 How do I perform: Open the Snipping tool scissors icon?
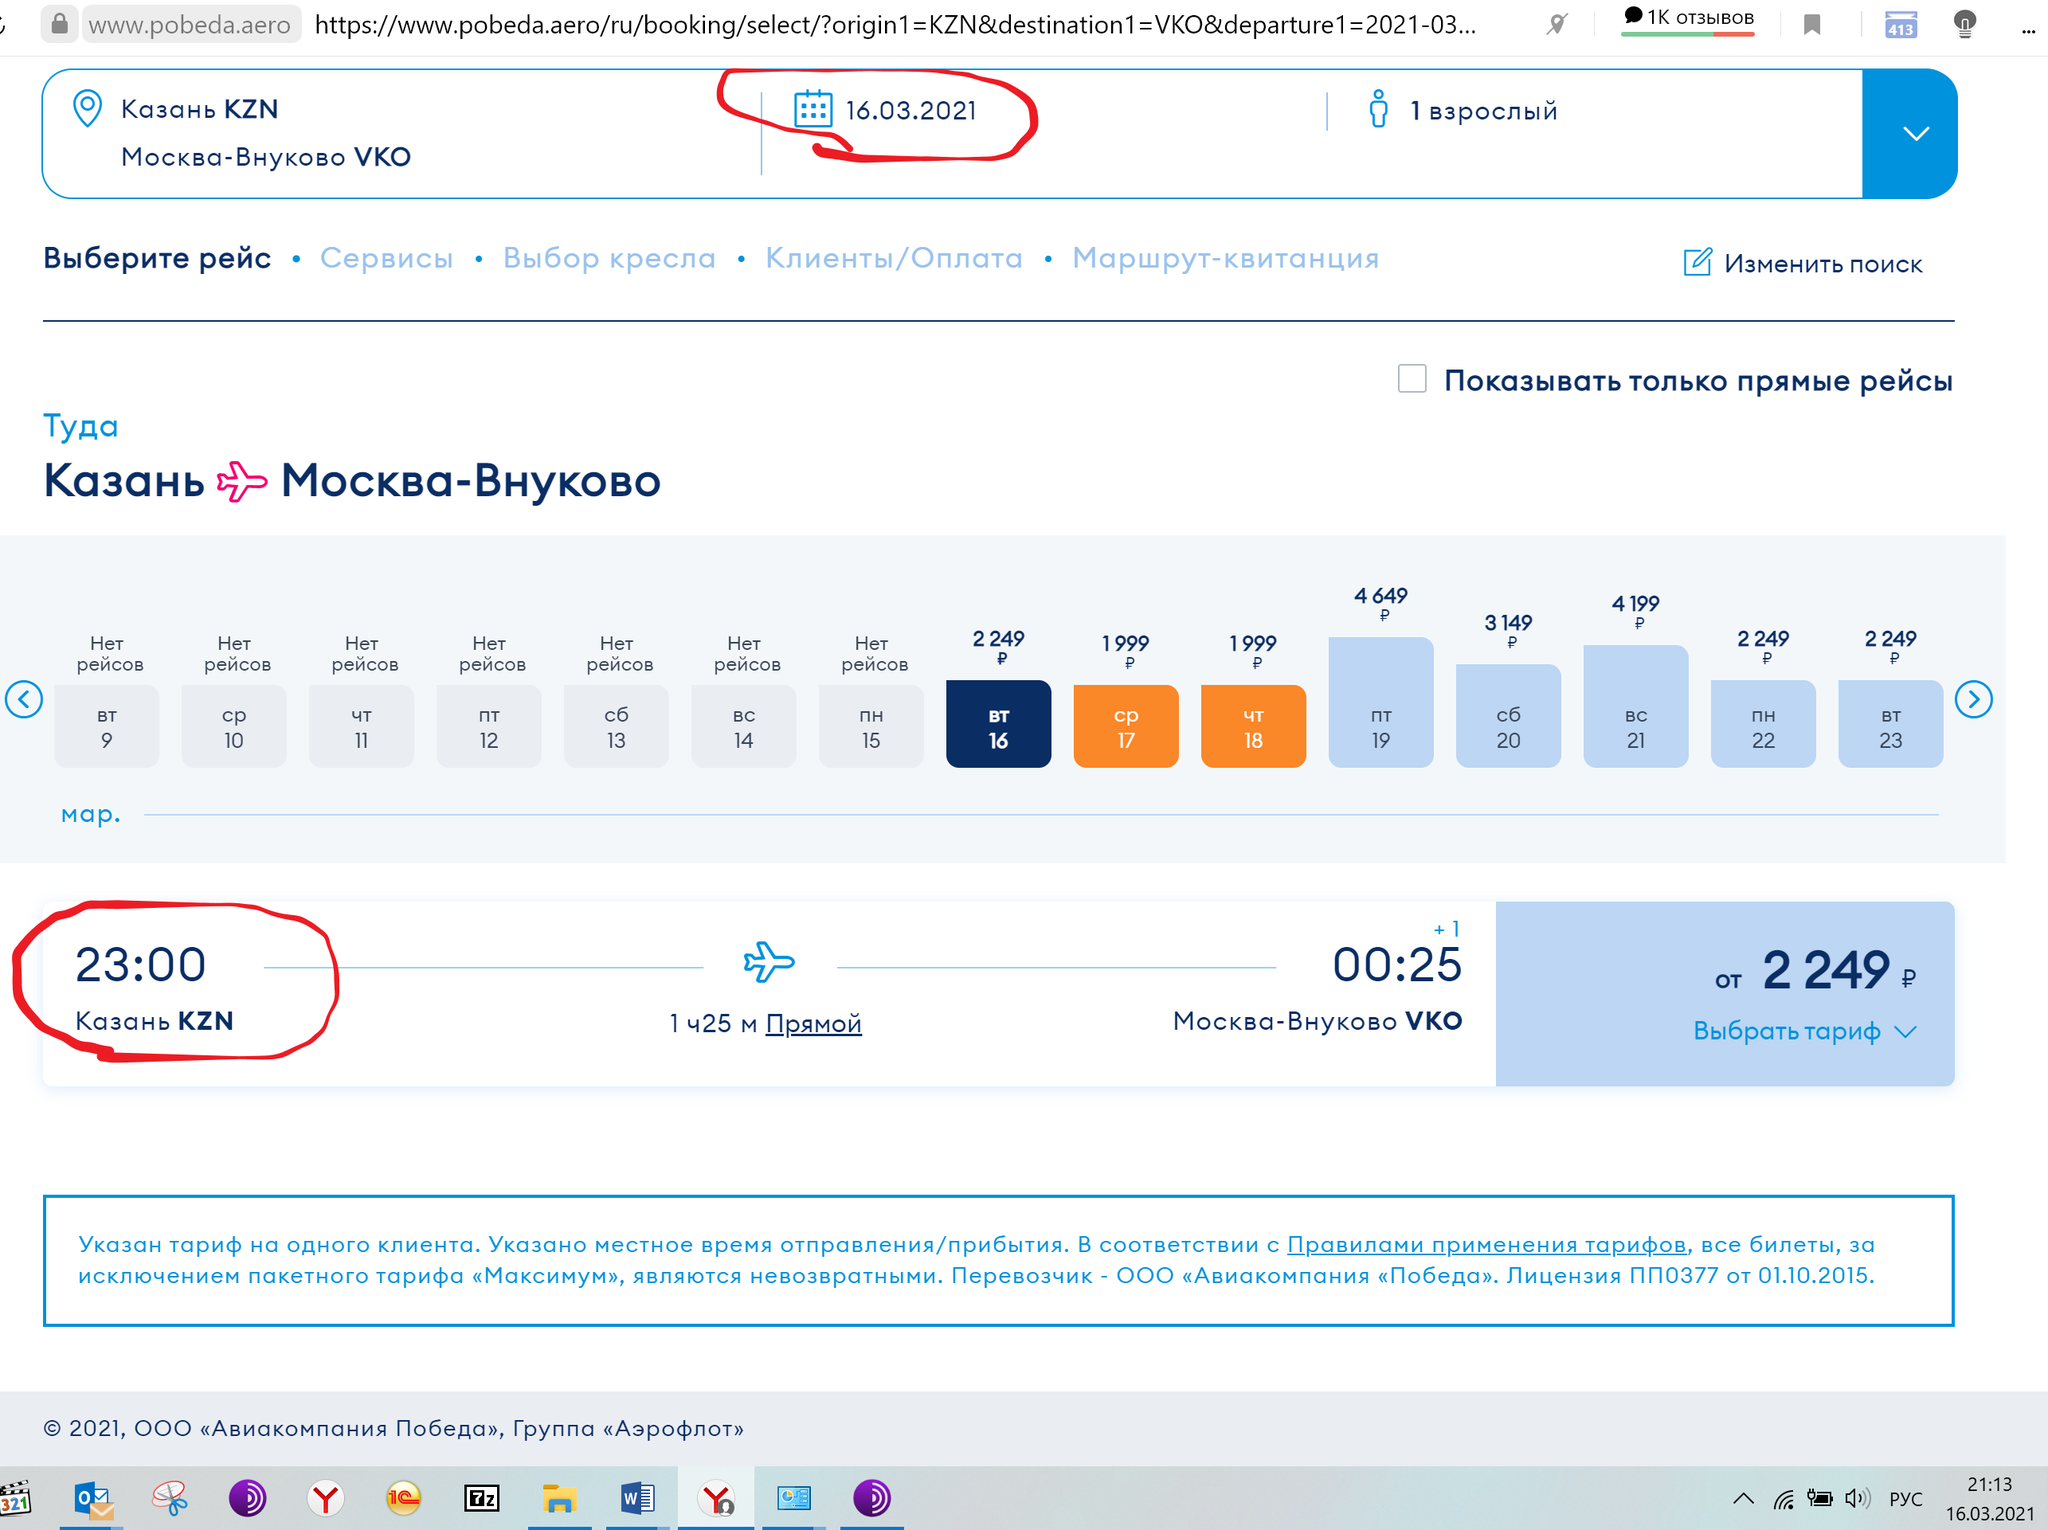tap(170, 1499)
